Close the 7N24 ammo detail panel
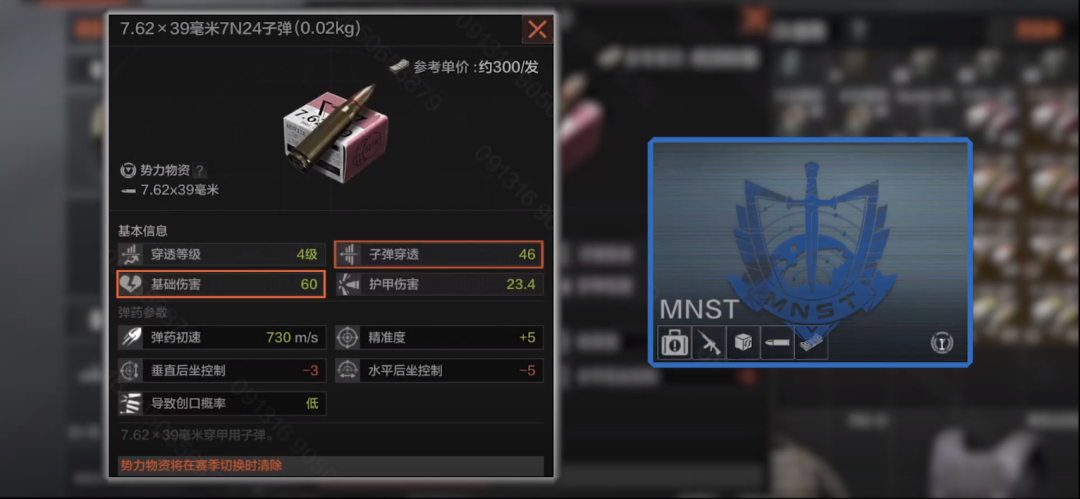 click(537, 30)
